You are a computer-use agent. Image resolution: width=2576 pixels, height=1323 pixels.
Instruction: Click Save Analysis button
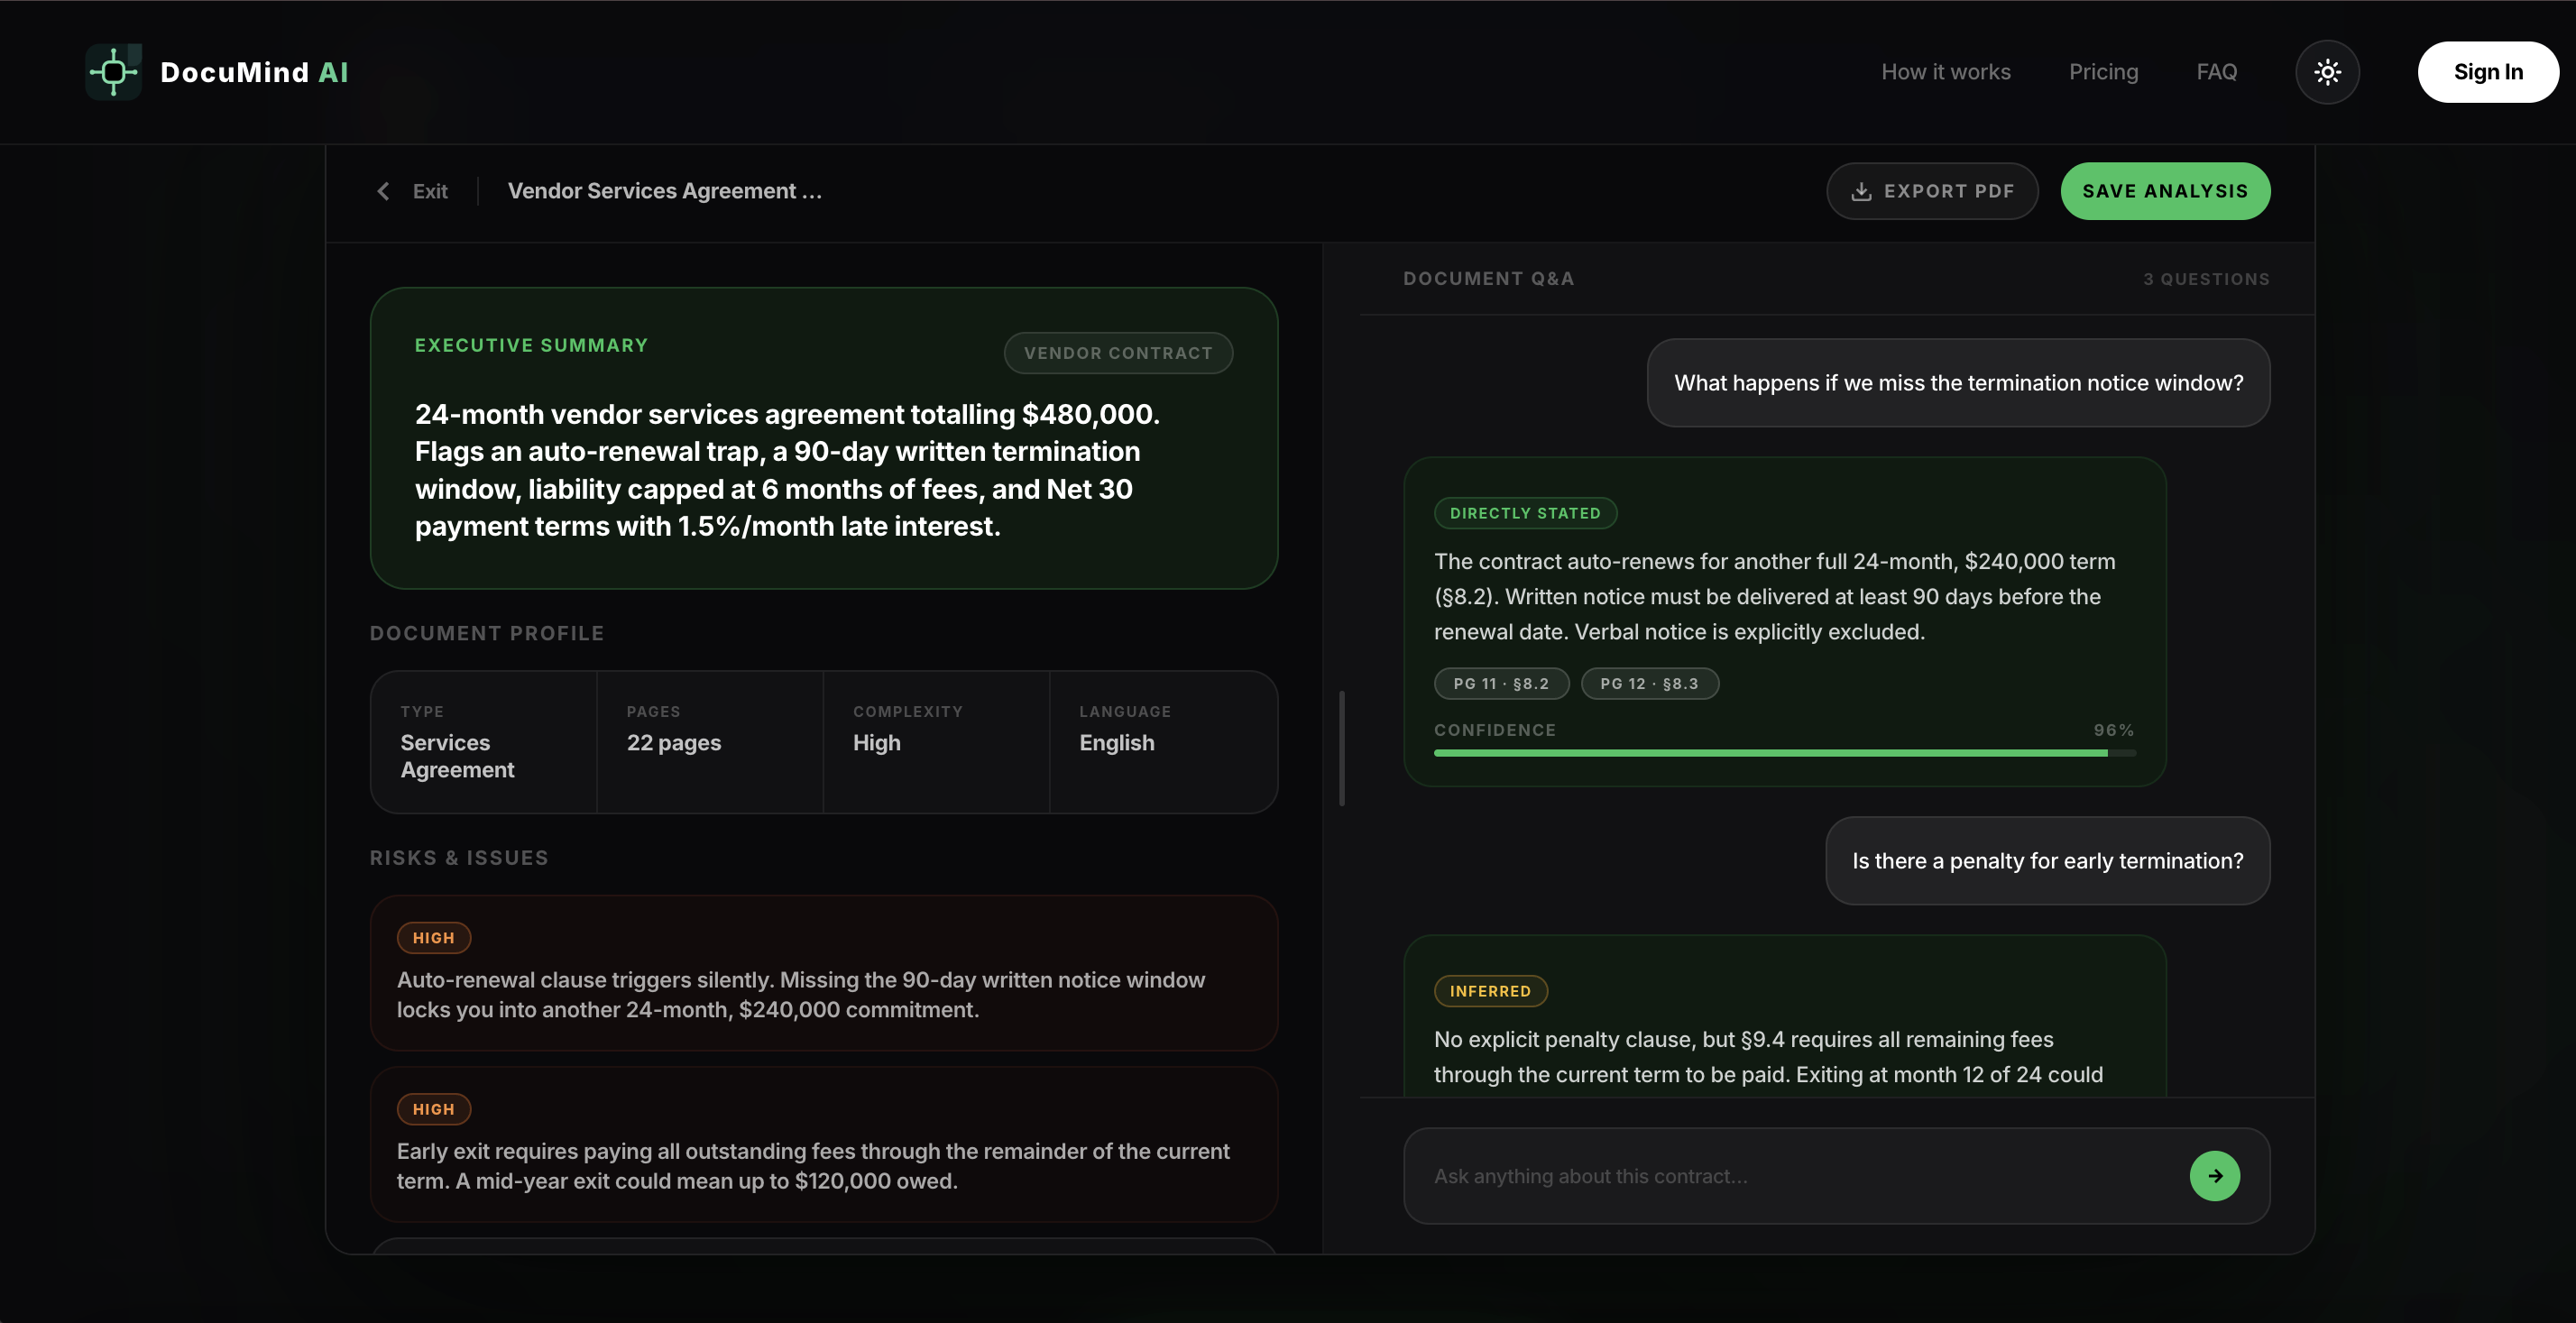[x=2165, y=191]
